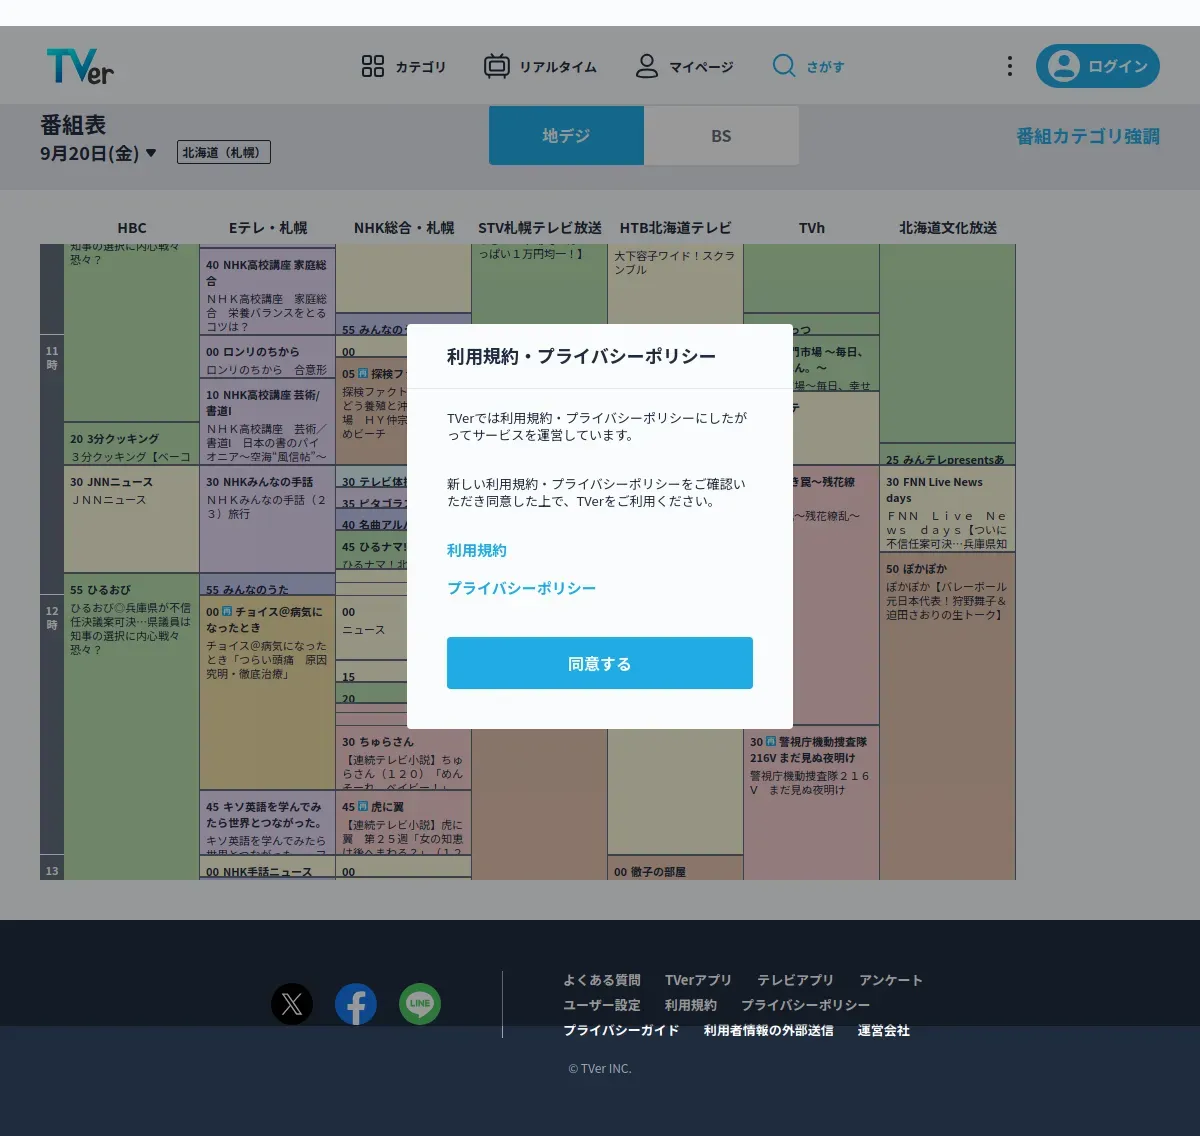Open NHKみんなの手話 program cell
This screenshot has width=1200, height=1136.
268,519
